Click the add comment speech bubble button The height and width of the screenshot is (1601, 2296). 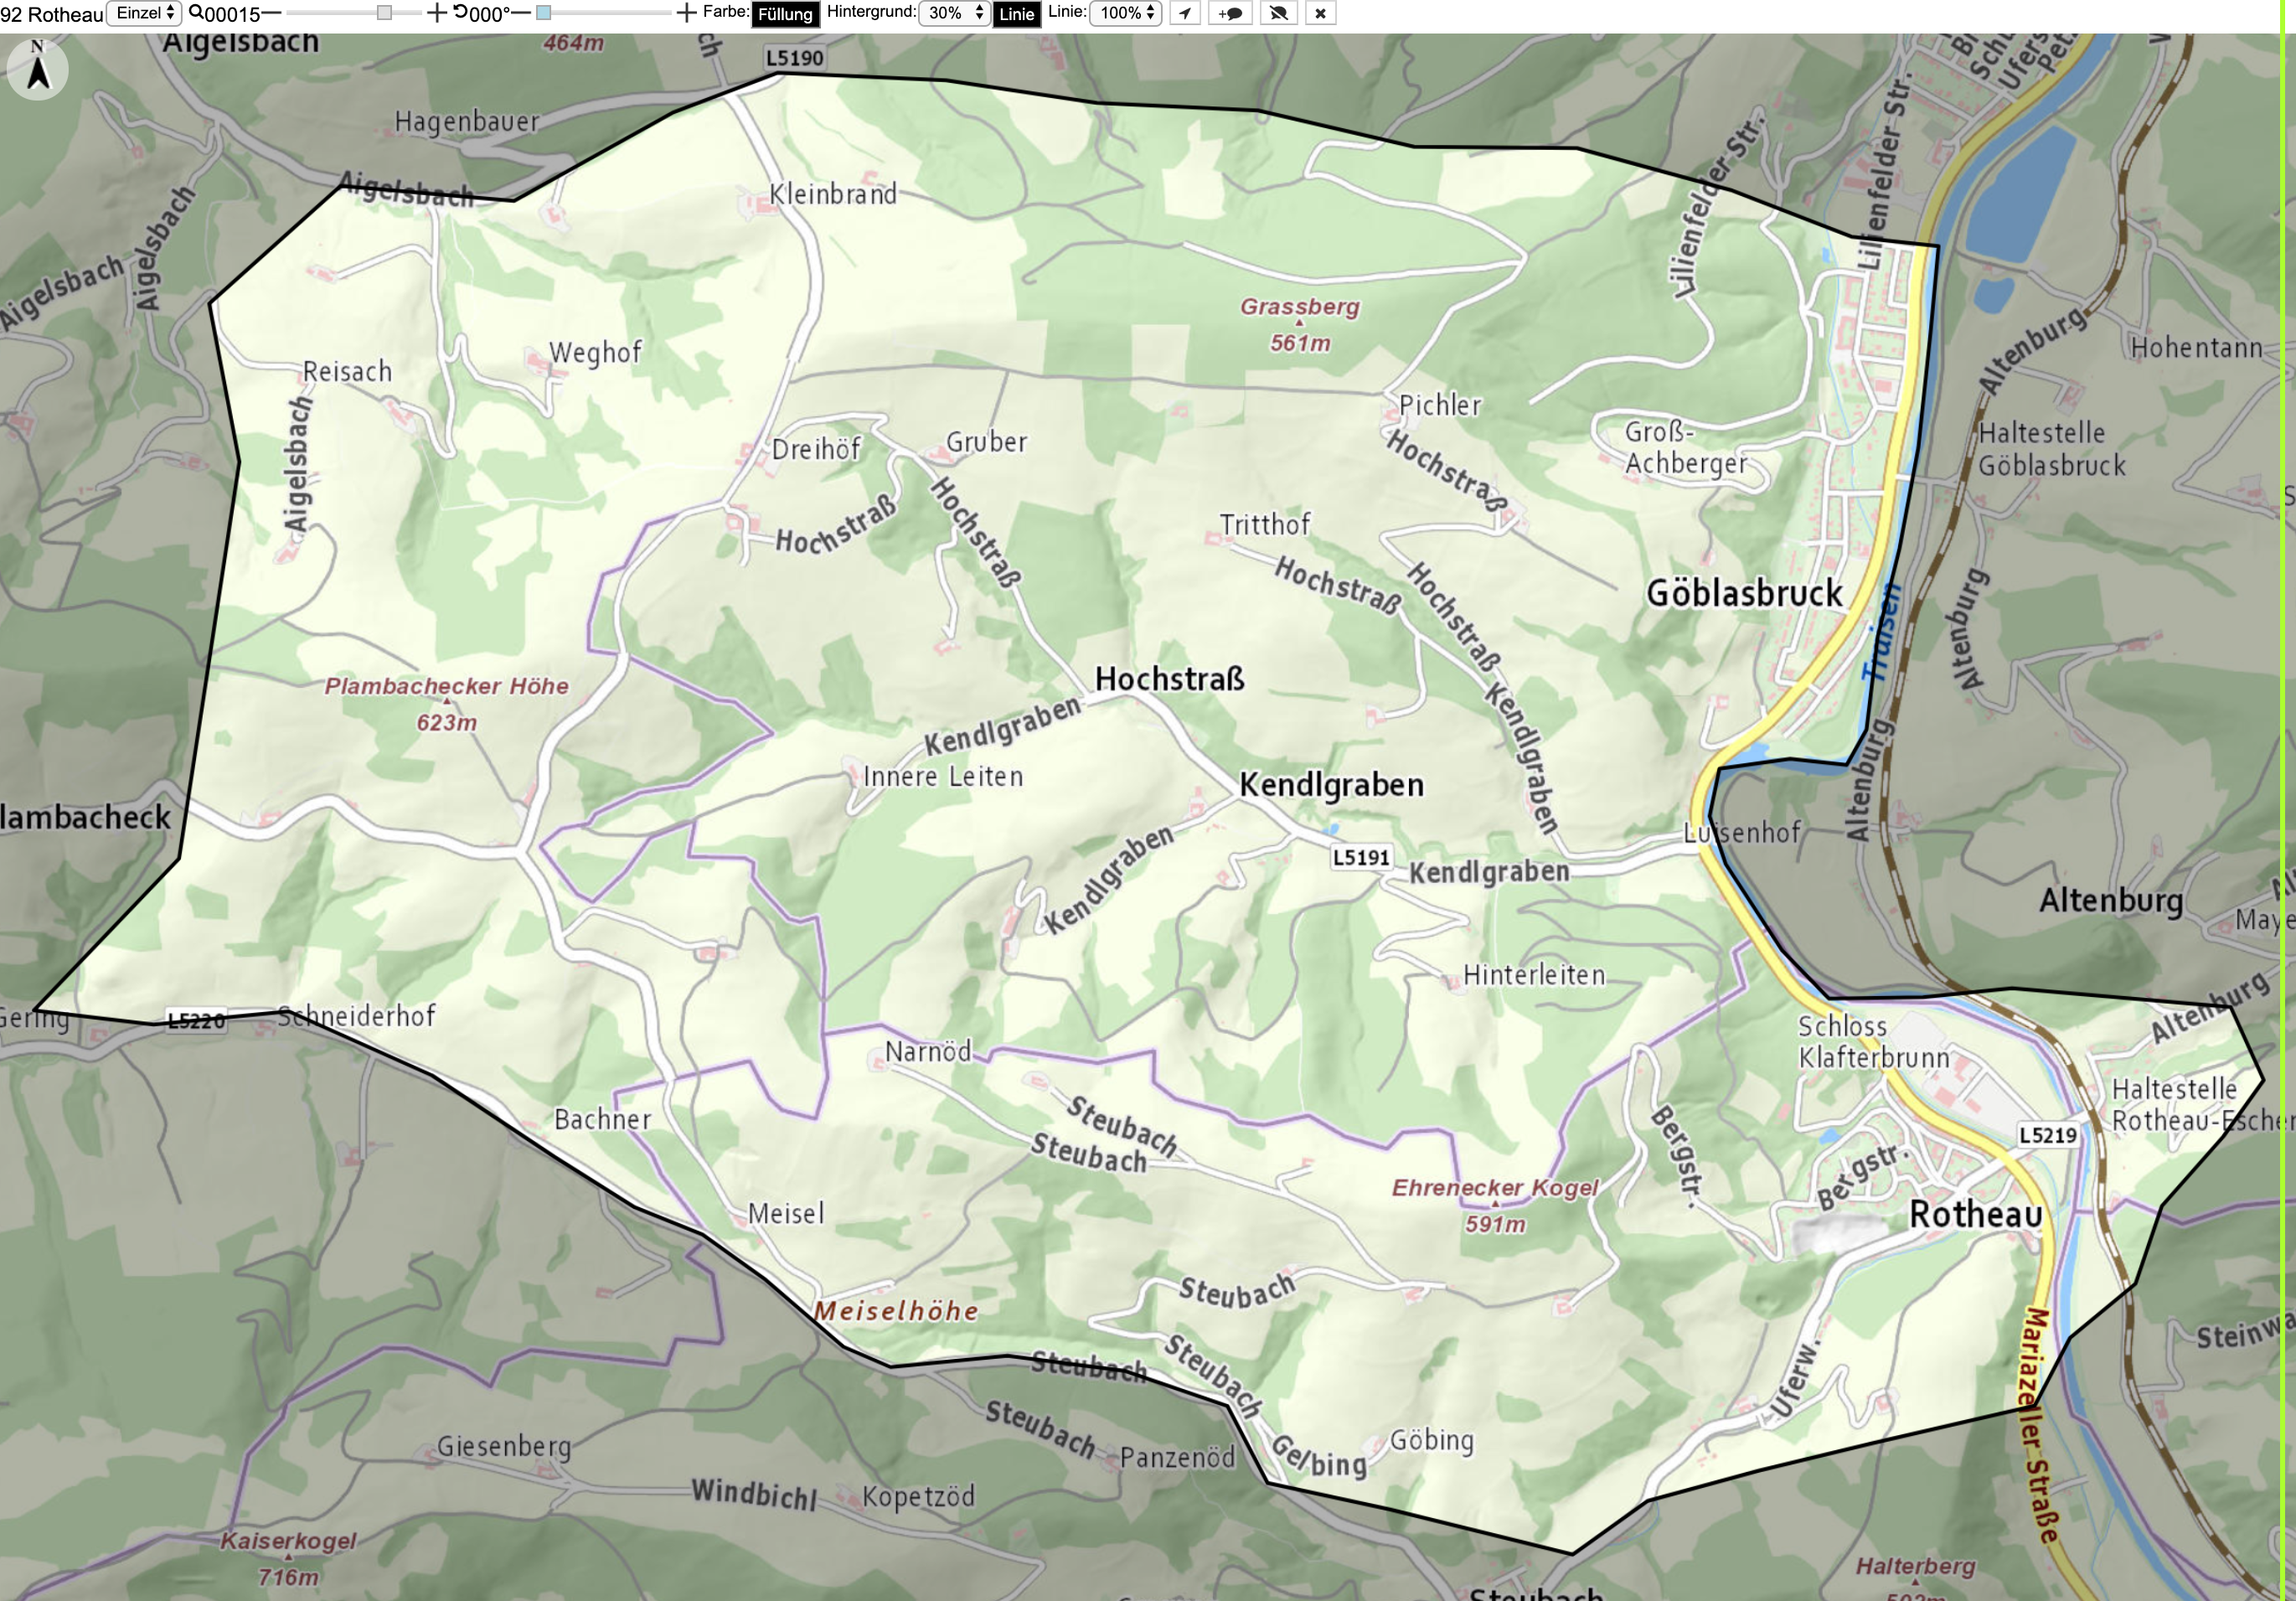(x=1230, y=13)
